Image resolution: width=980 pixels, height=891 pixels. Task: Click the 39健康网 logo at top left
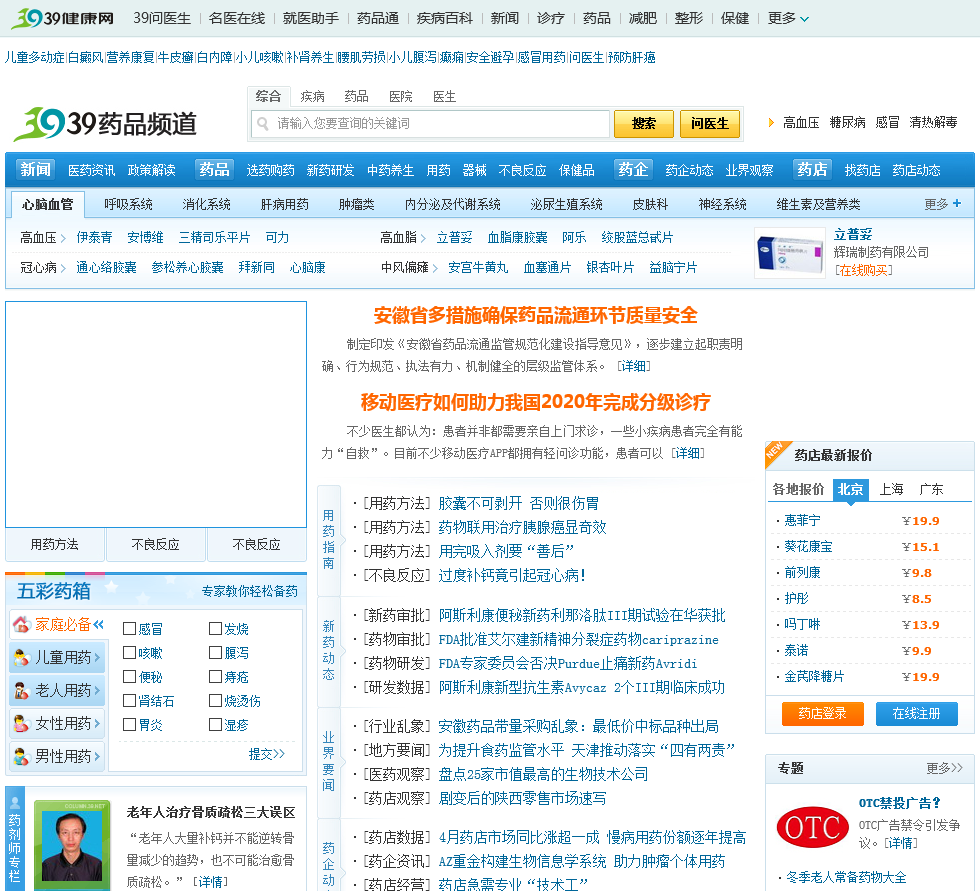pos(62,18)
